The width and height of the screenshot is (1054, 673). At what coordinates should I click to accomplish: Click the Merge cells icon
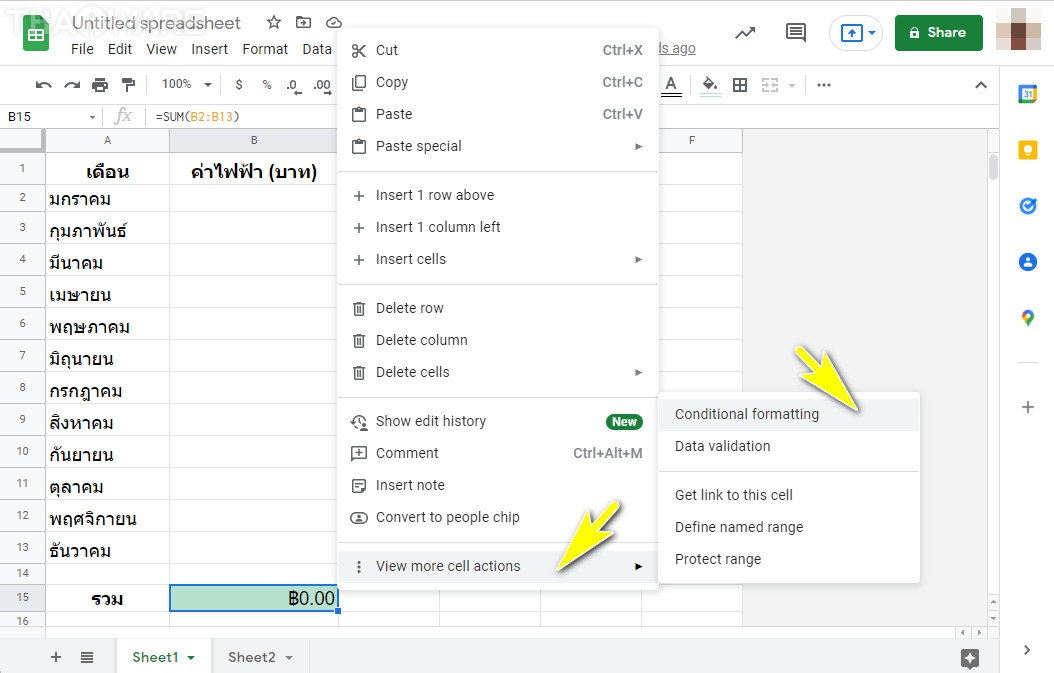click(x=770, y=85)
